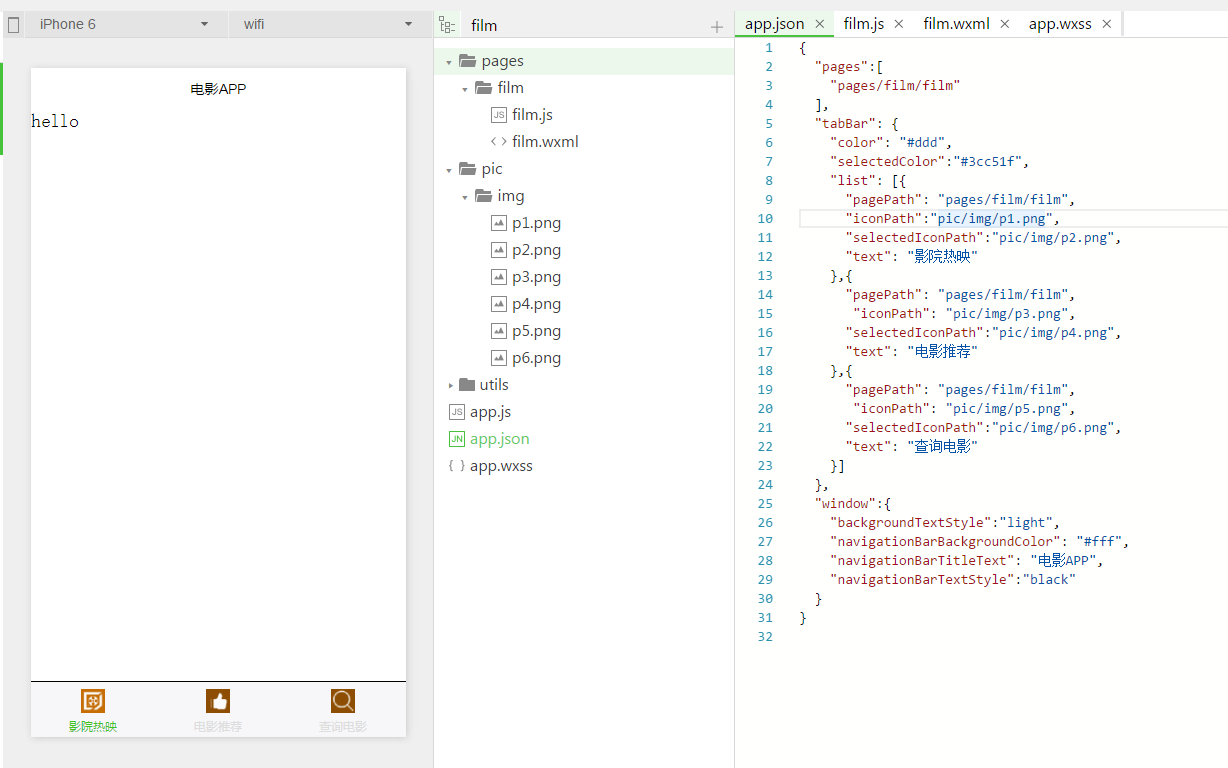Expand the utils folder

(x=450, y=385)
